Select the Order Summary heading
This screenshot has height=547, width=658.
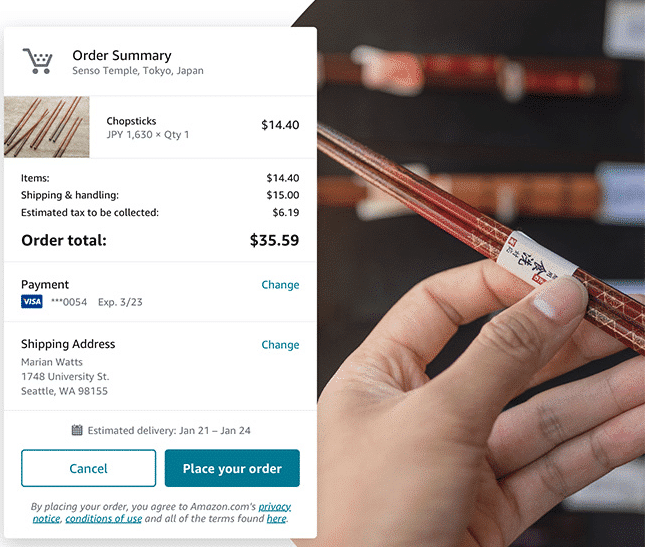122,55
